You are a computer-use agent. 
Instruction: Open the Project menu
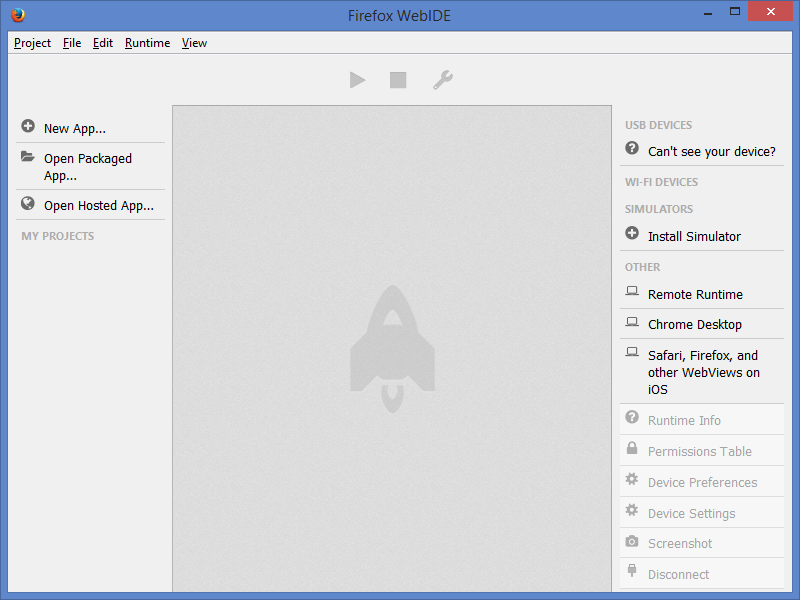[x=32, y=43]
